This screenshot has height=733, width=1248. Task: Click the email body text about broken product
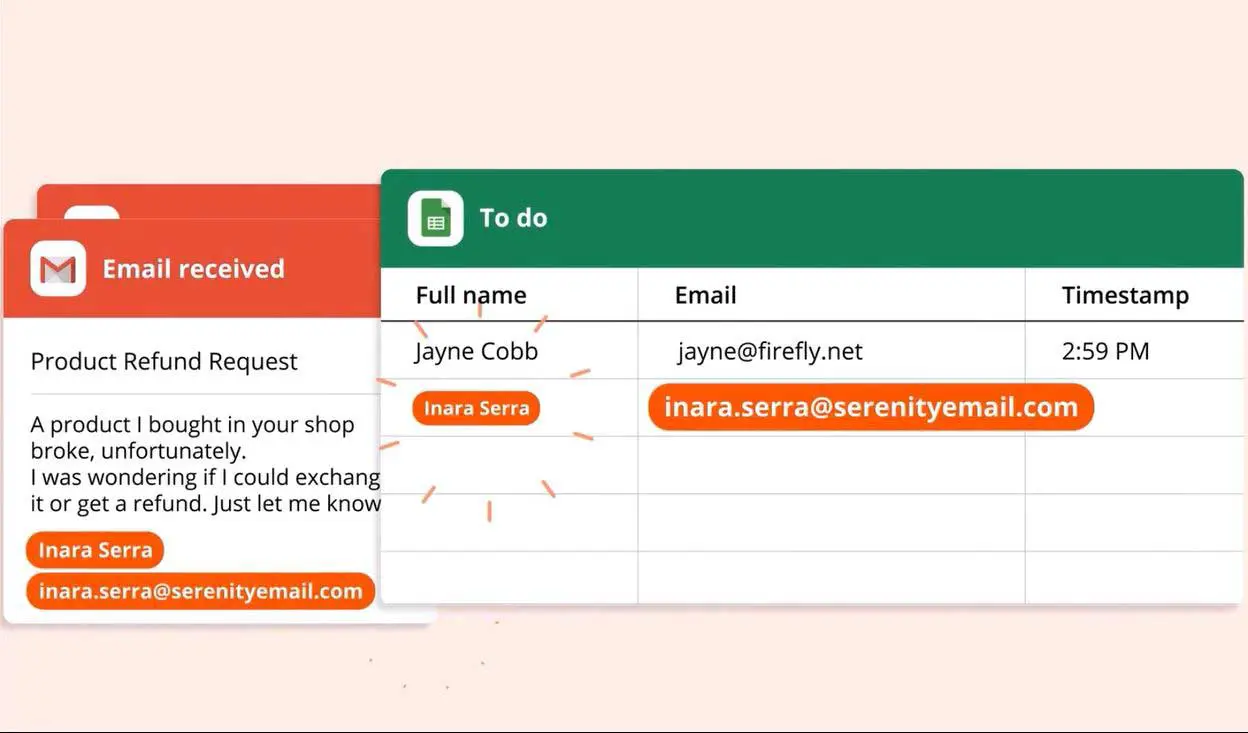tap(200, 464)
